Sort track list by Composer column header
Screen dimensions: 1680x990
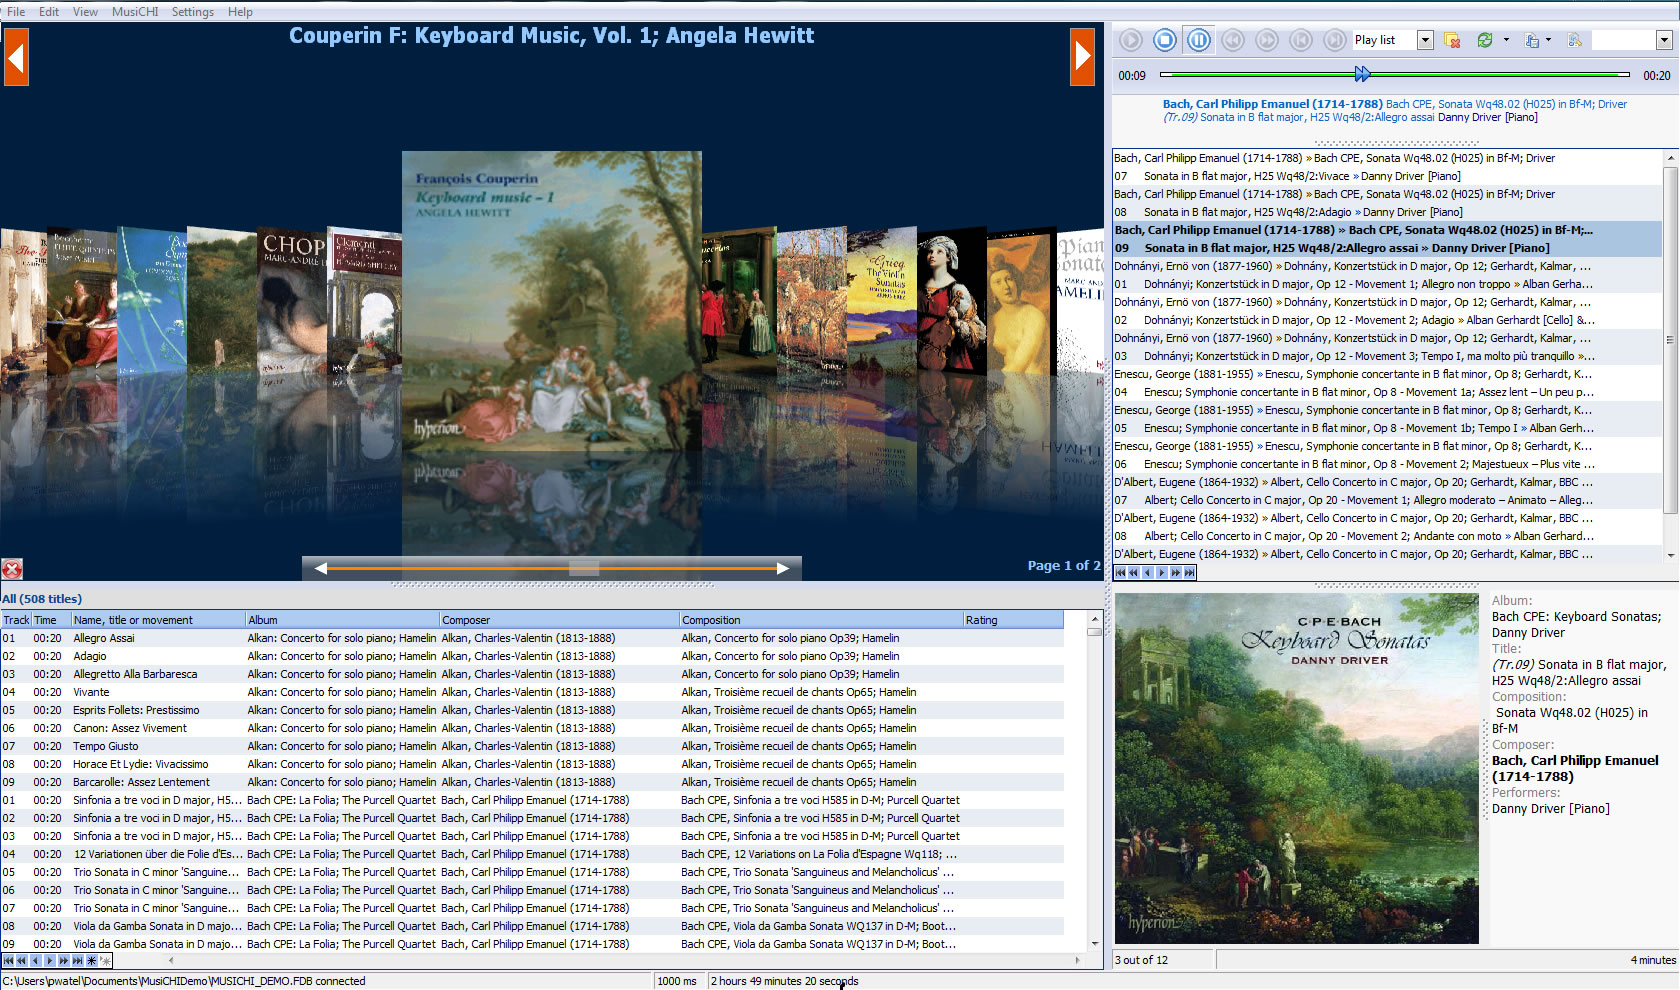[558, 620]
